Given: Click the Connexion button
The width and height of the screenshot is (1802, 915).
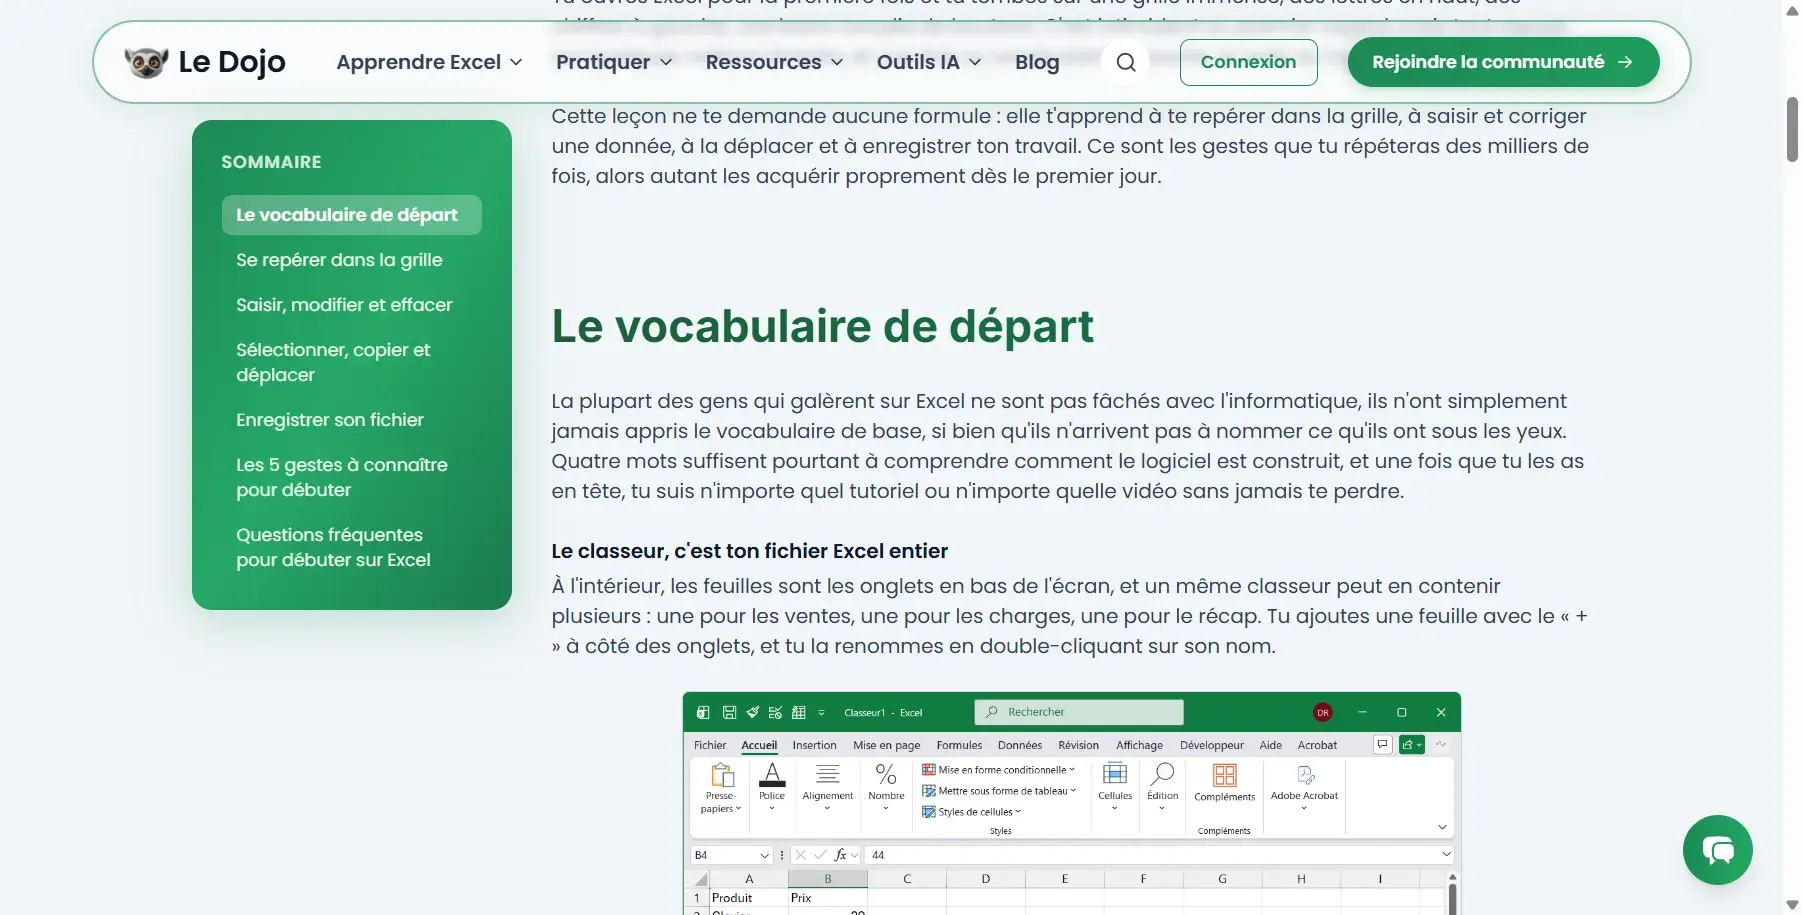Looking at the screenshot, I should tap(1248, 62).
